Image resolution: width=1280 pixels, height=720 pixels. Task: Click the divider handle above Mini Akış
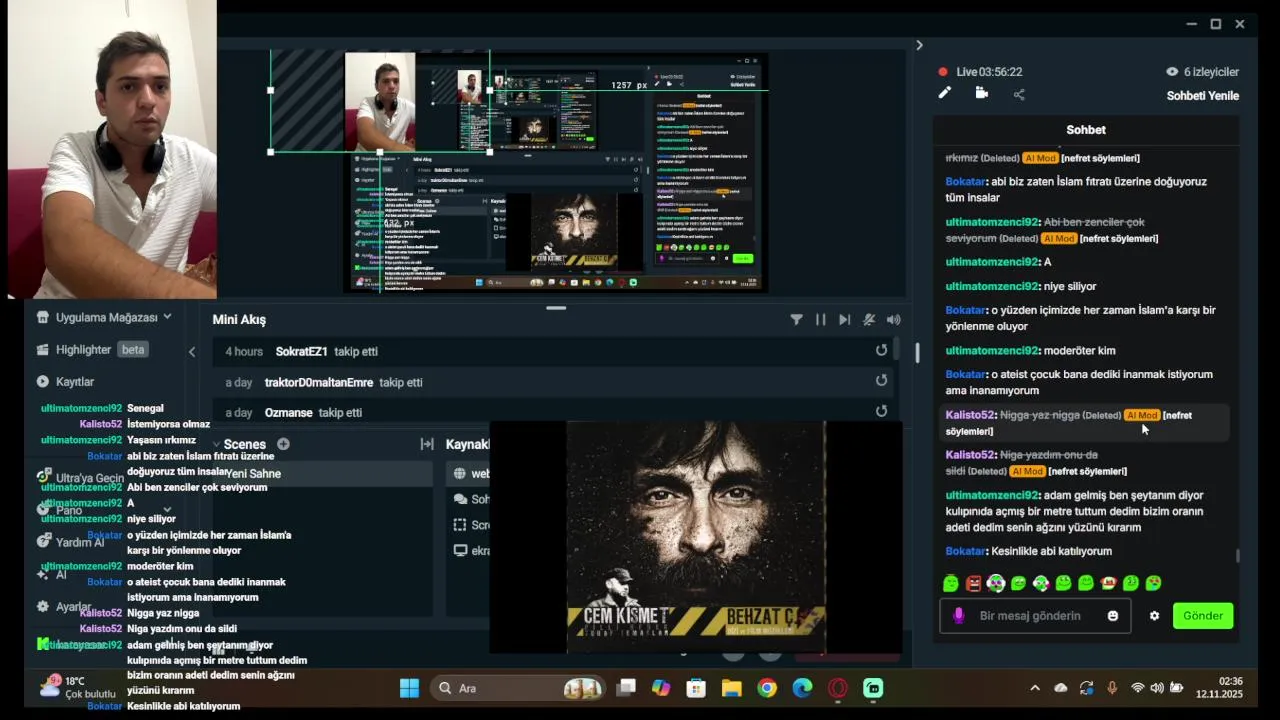point(556,308)
